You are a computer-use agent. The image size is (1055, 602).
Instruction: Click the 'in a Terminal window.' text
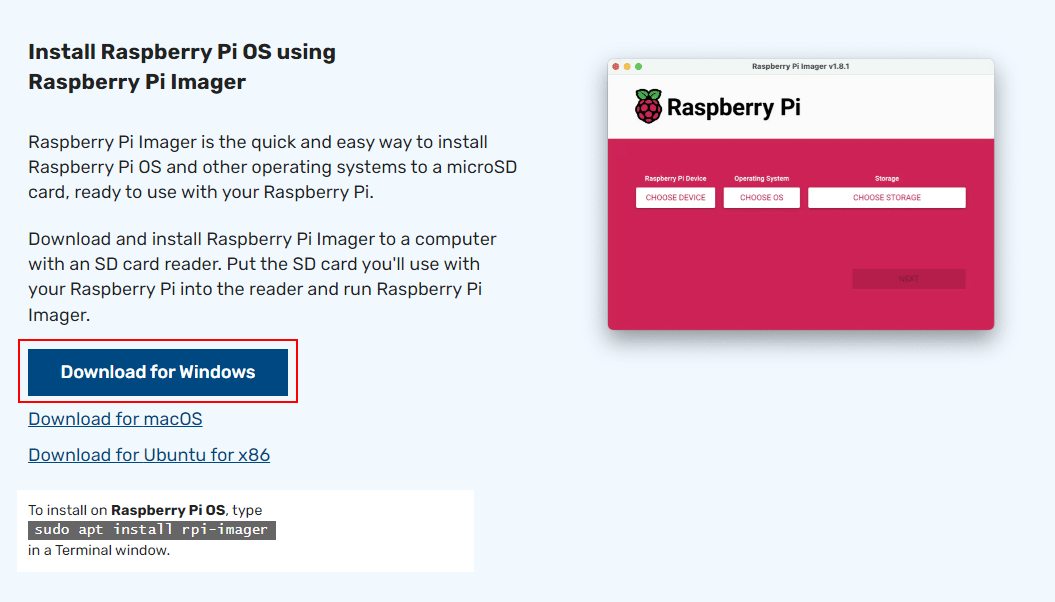99,550
